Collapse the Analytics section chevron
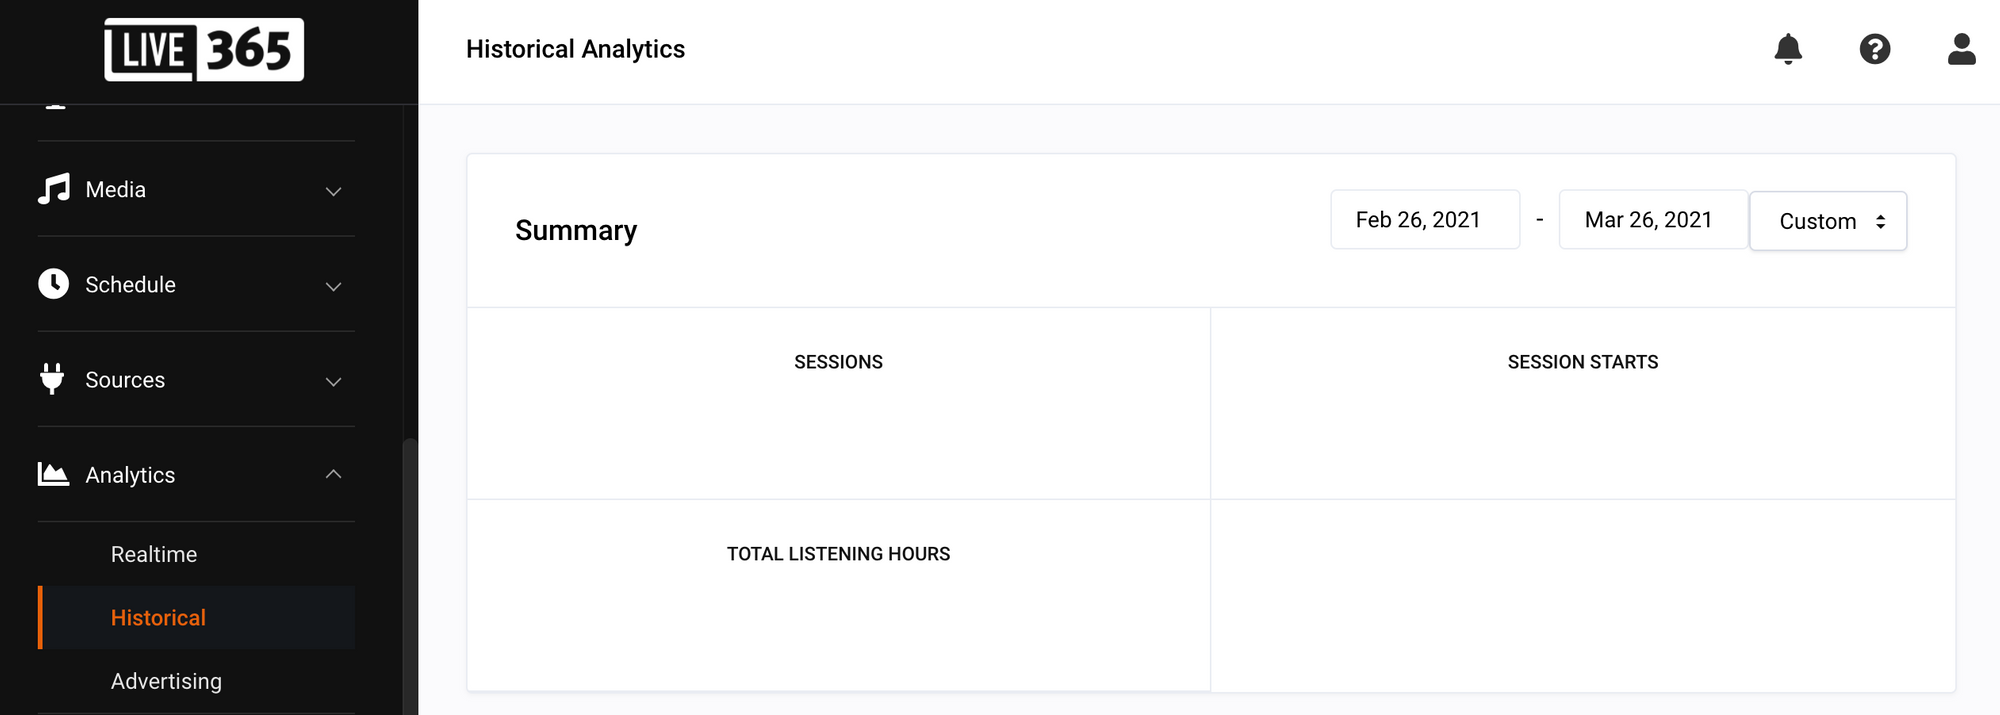Screen dimensions: 2000x715 [x=334, y=474]
